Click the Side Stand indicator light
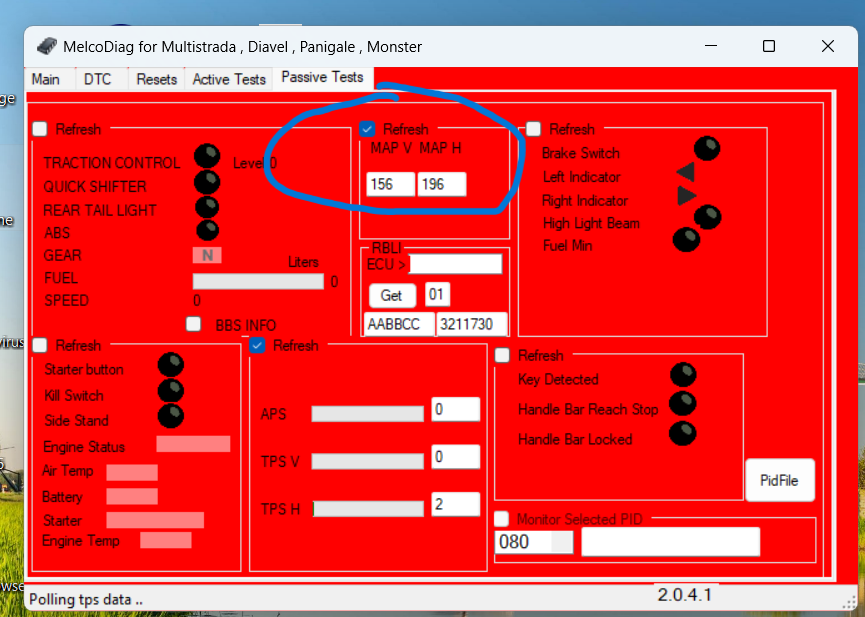Viewport: 865px width, 617px height. point(170,416)
